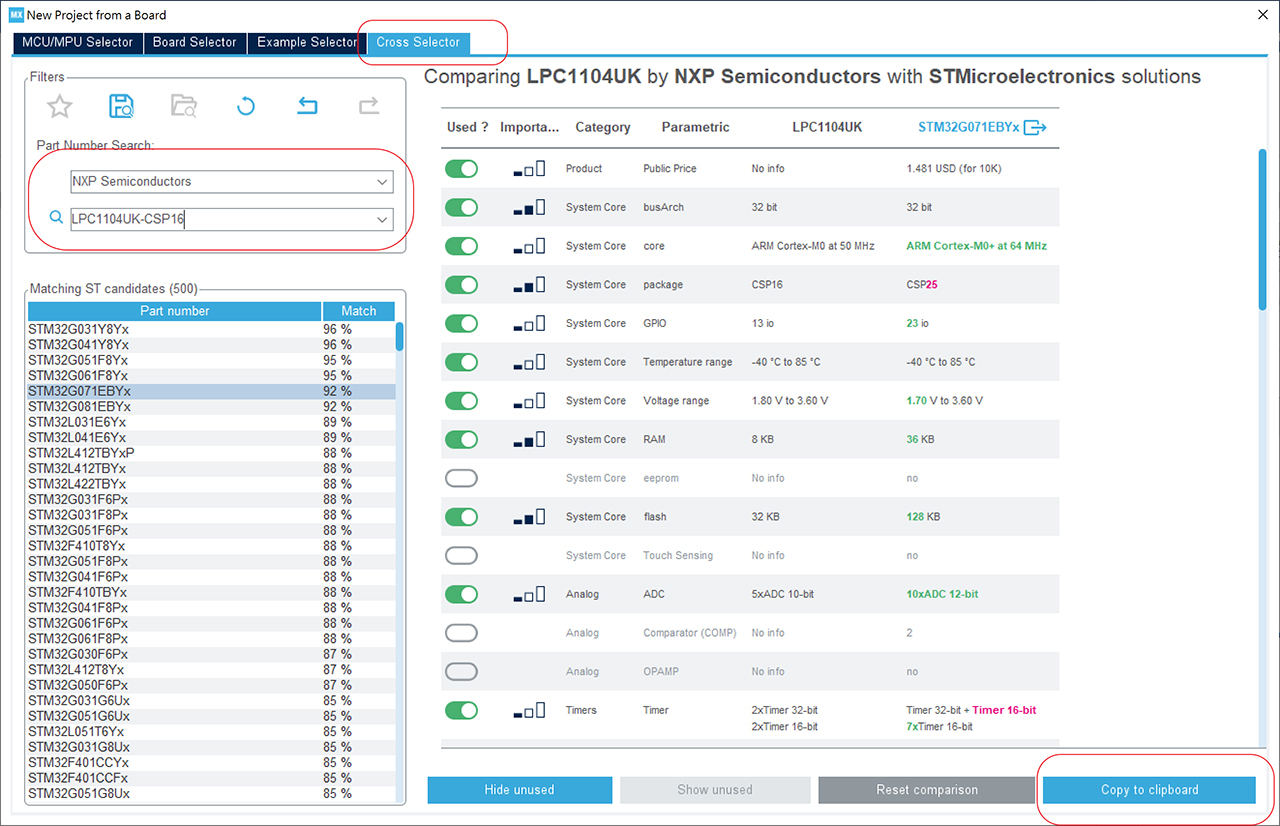
Task: Turn on the Touch Sensing toggle
Action: click(x=461, y=556)
